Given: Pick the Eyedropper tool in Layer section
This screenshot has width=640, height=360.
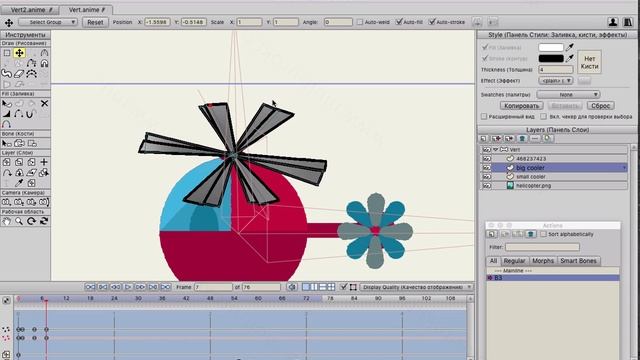Looking at the screenshot, I should (x=19, y=183).
